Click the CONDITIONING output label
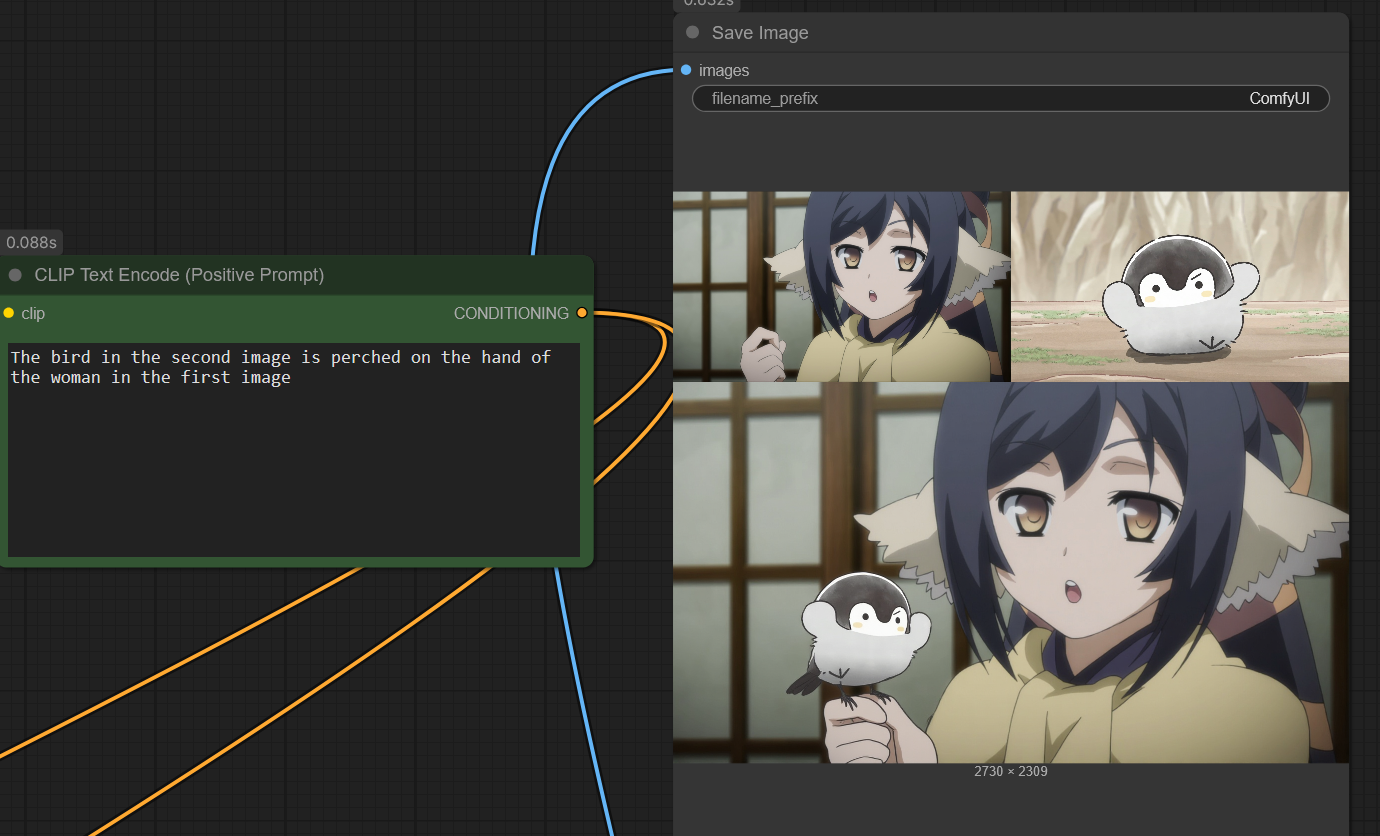Image resolution: width=1380 pixels, height=836 pixels. tap(511, 313)
